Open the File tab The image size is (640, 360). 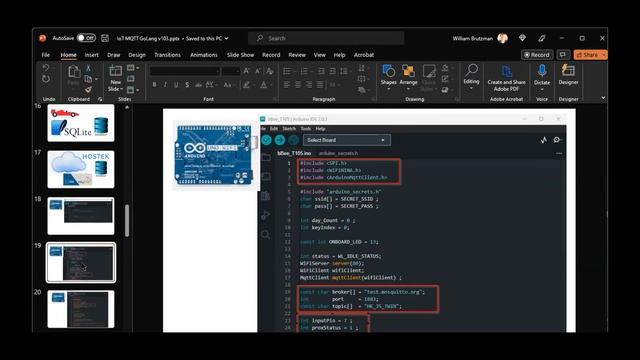[x=46, y=55]
